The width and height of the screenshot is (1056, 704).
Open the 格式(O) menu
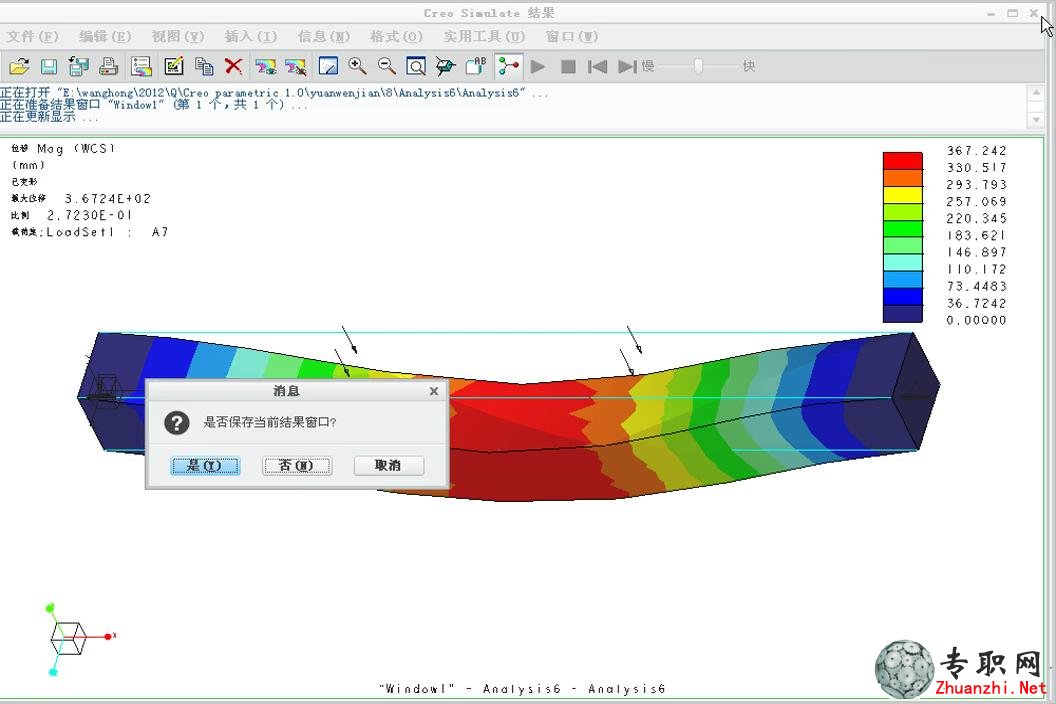397,36
